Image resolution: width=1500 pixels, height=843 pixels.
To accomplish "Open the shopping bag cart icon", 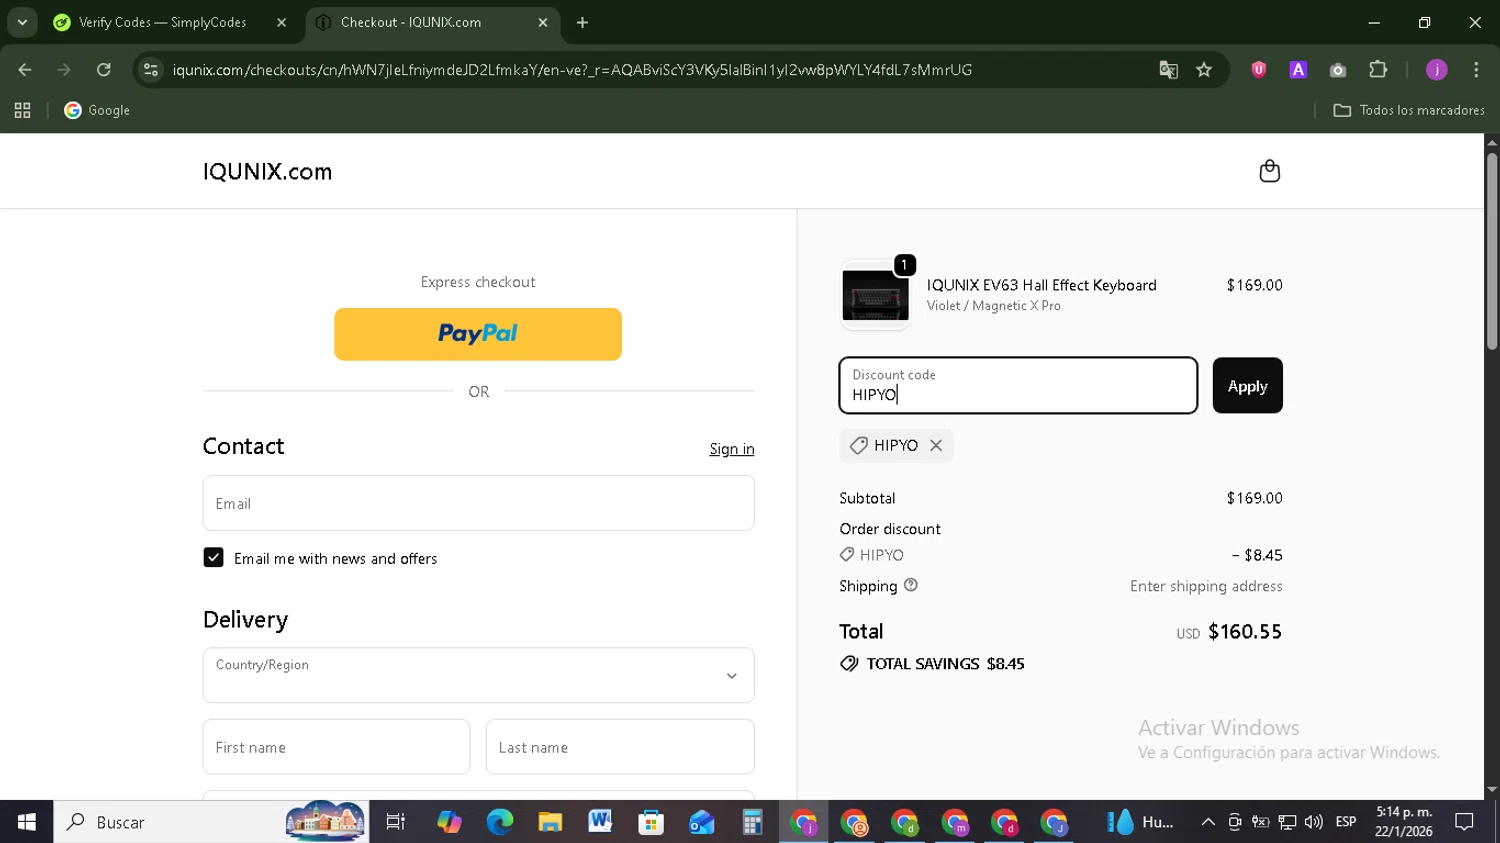I will click(1269, 171).
